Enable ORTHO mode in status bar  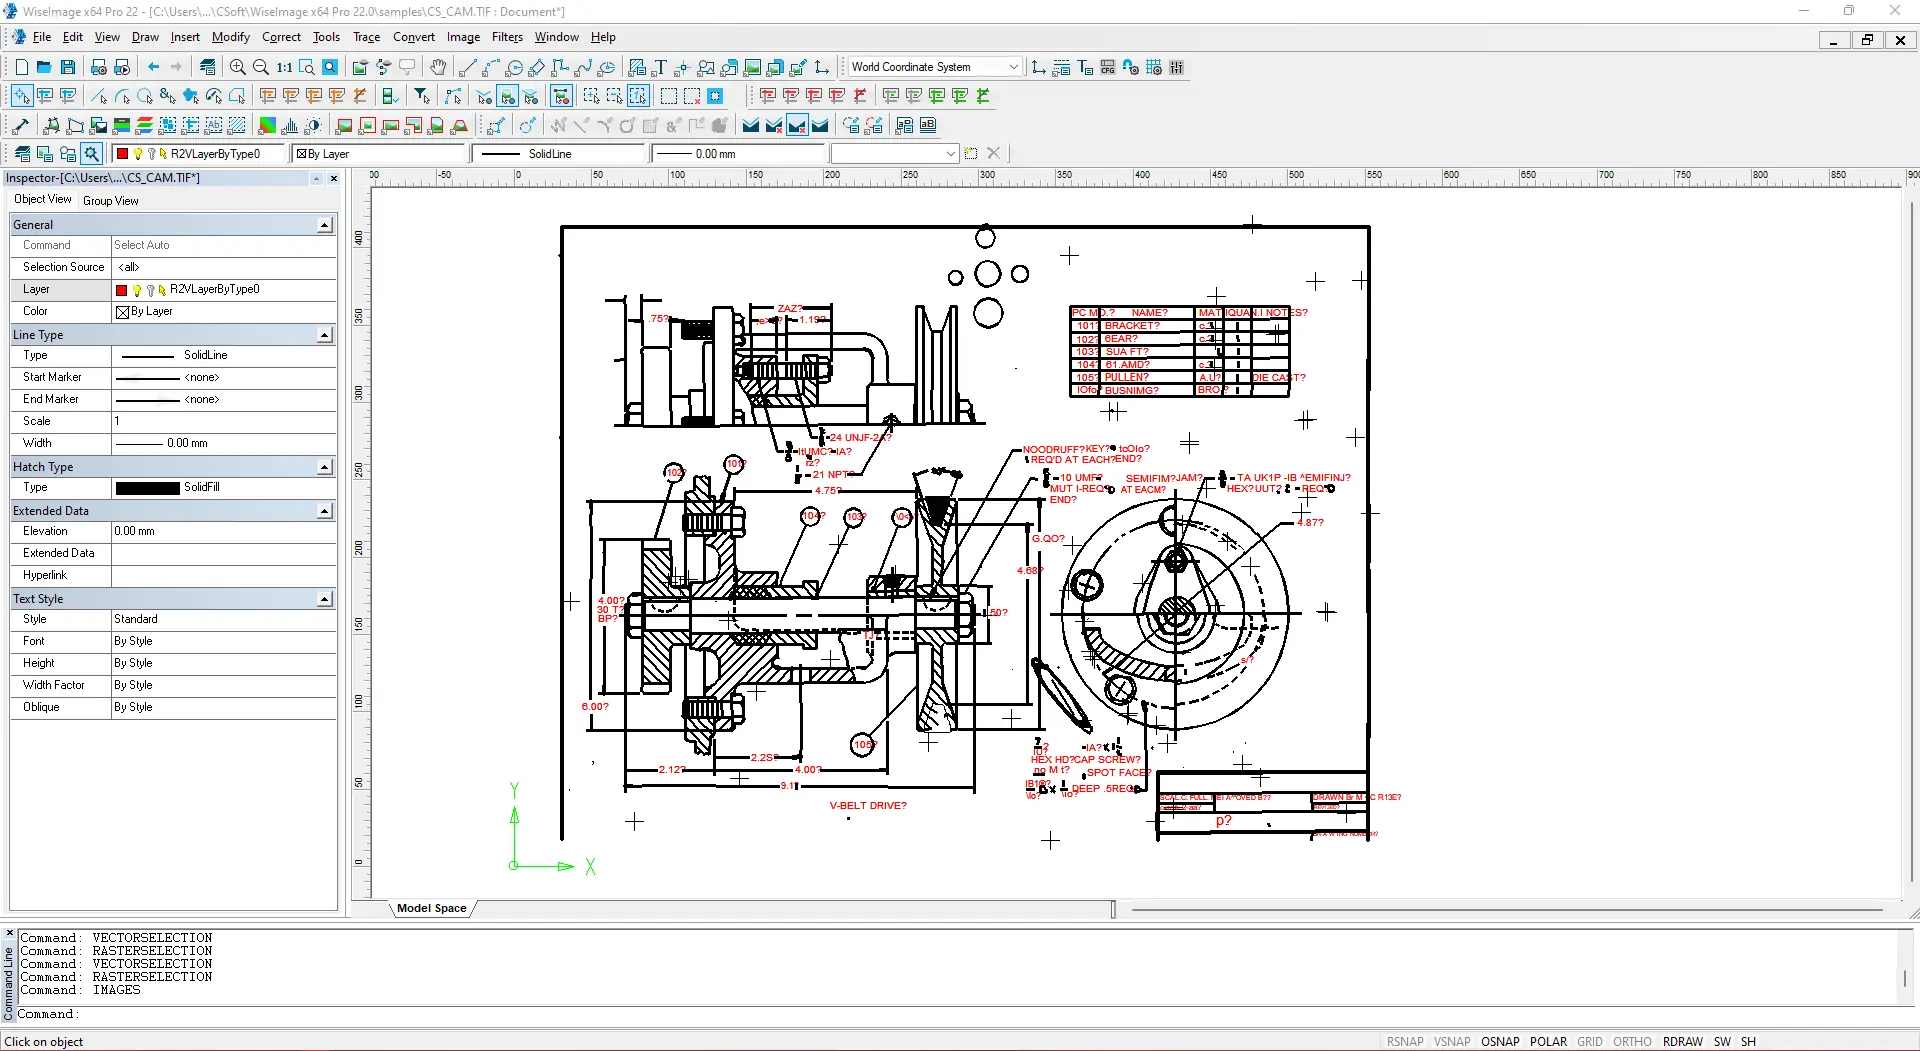pyautogui.click(x=1632, y=1041)
